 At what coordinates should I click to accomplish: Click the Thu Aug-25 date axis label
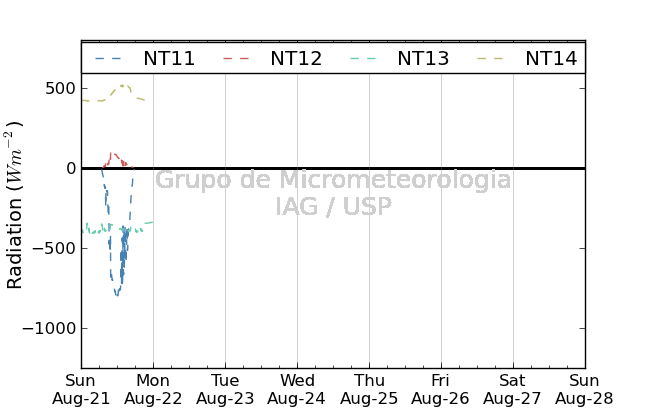click(x=369, y=390)
